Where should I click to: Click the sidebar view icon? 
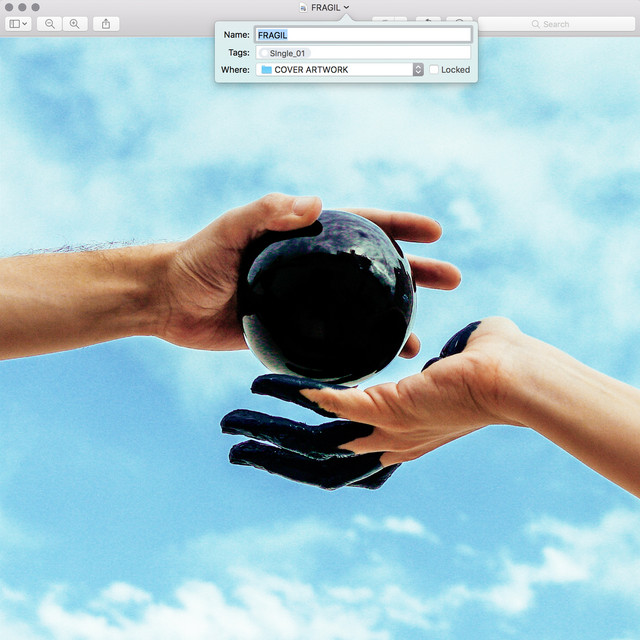14,23
